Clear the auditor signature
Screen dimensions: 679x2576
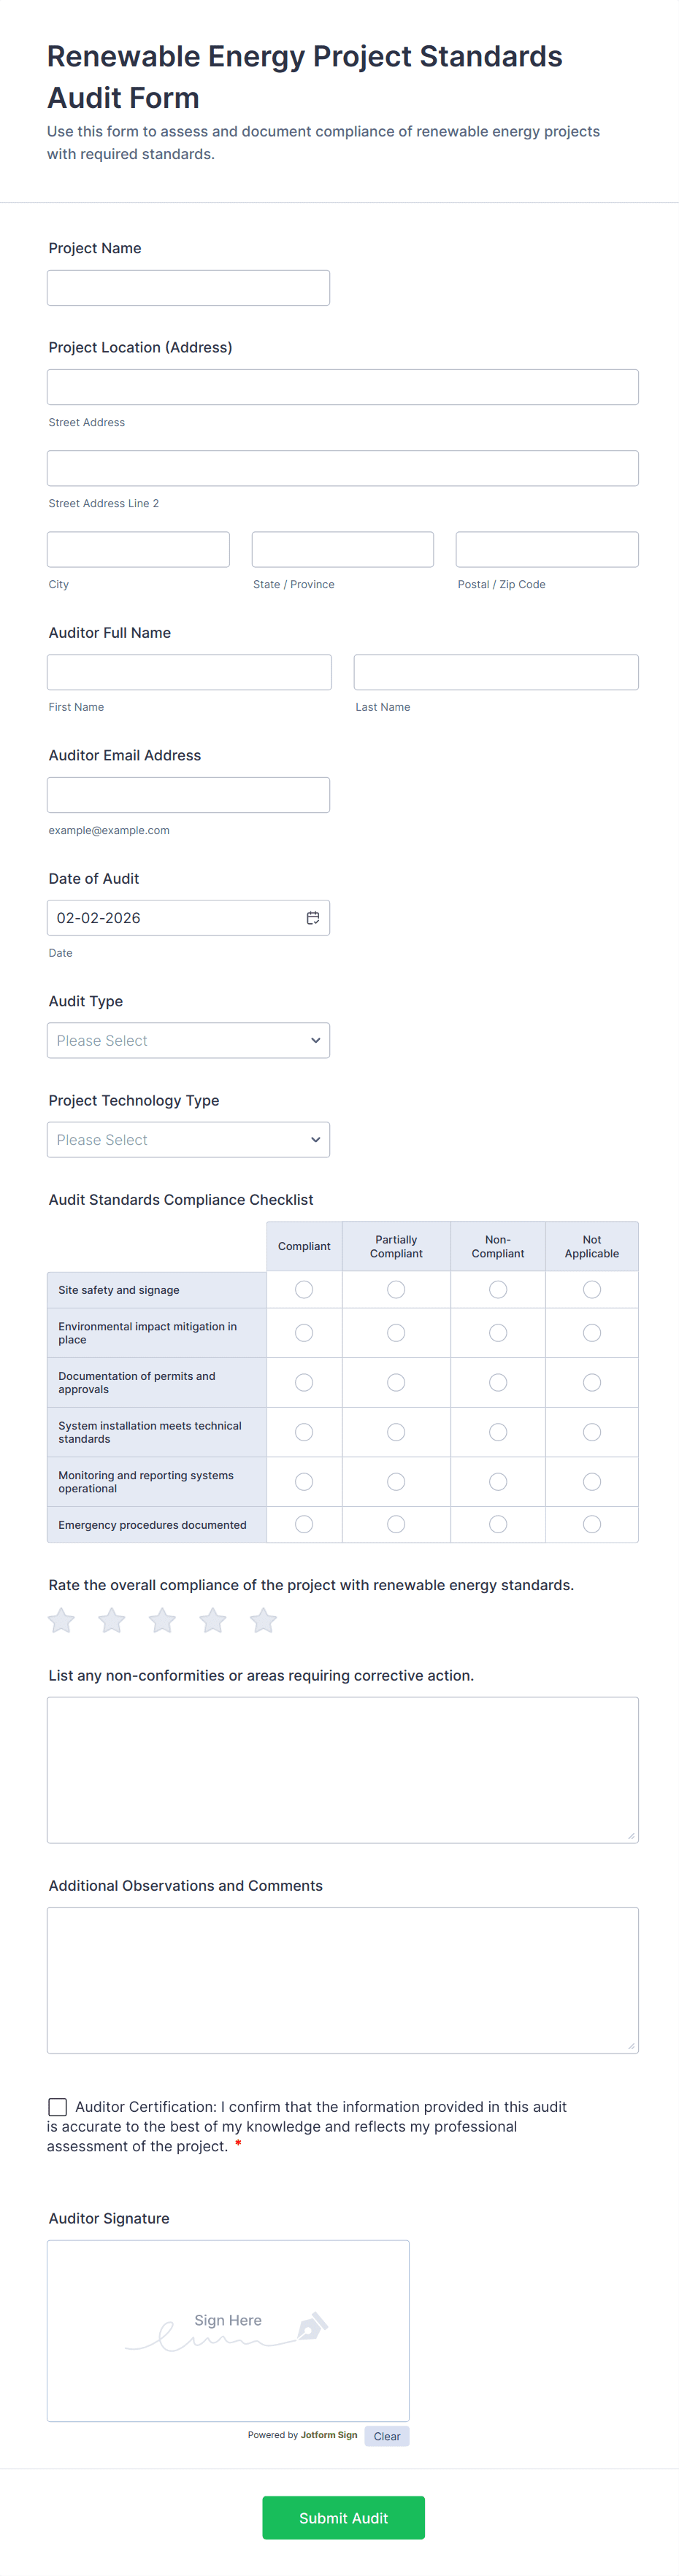click(x=387, y=2436)
